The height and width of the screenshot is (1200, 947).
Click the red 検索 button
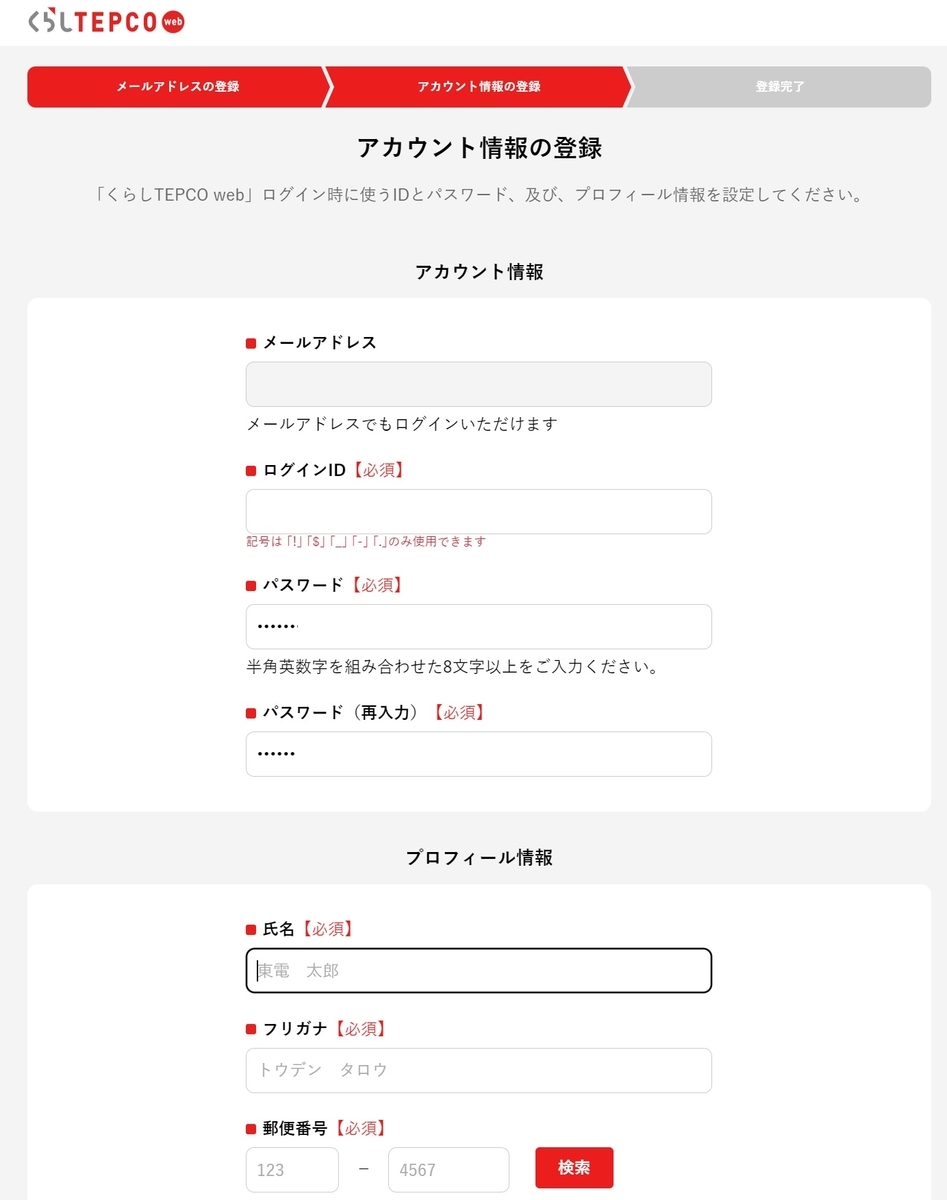[x=574, y=1167]
